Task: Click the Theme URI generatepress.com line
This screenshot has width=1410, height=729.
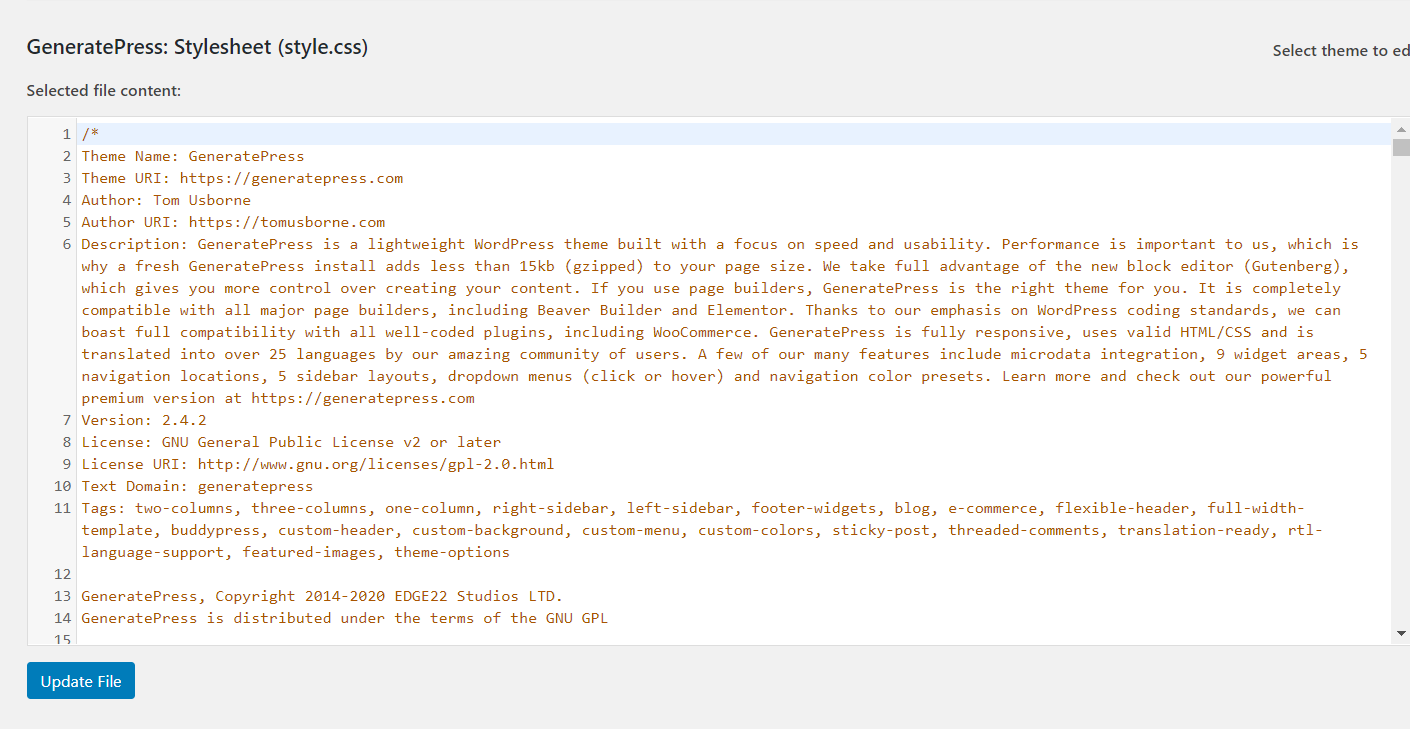Action: pos(242,178)
